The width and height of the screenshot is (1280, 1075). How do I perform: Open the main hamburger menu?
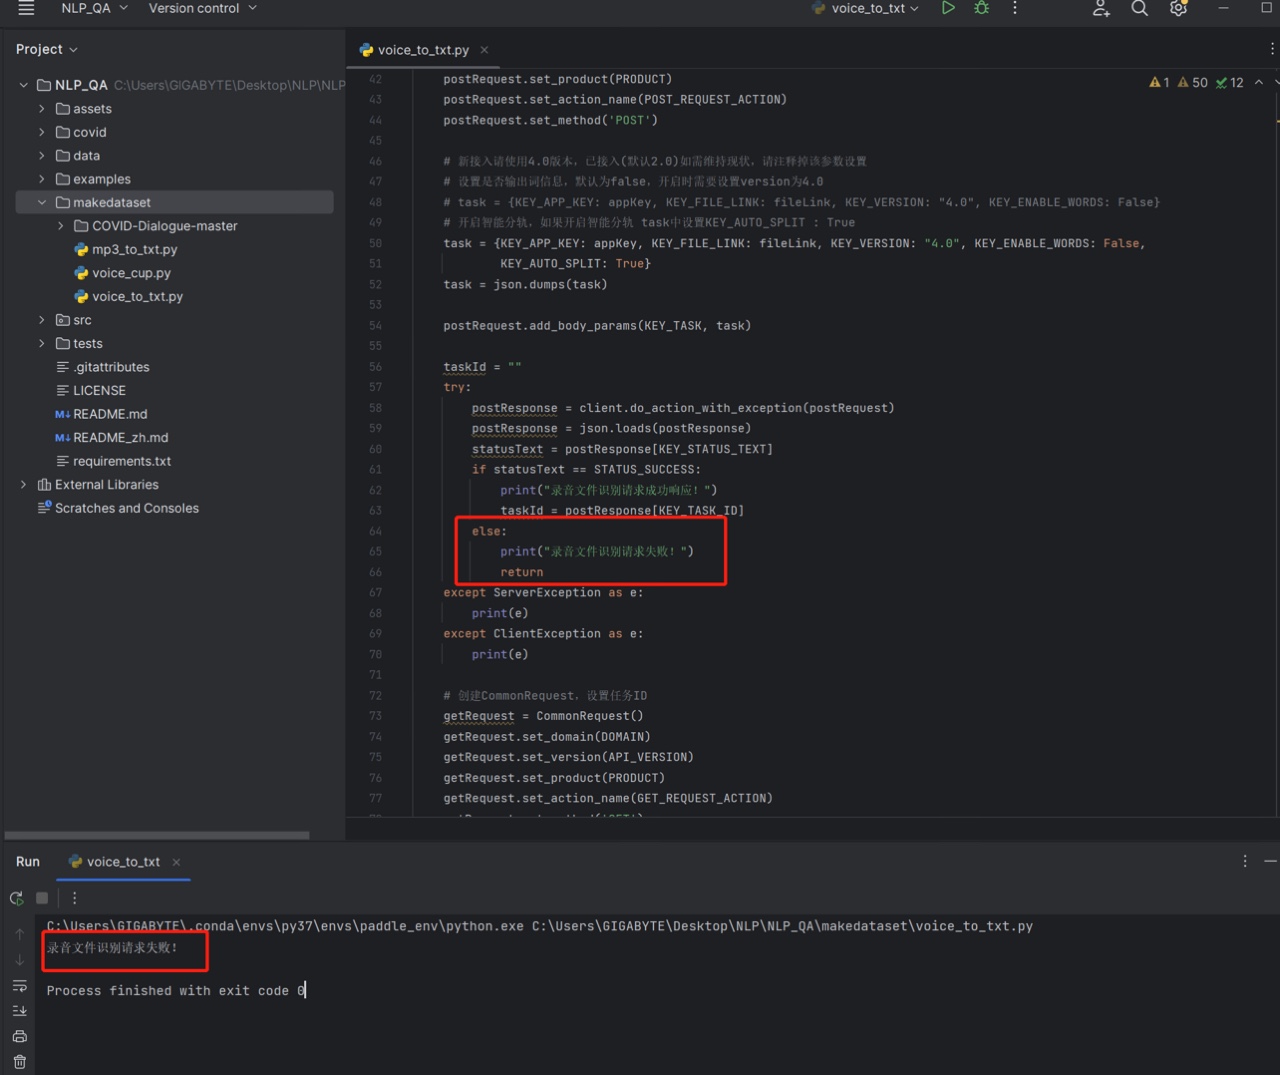point(26,8)
